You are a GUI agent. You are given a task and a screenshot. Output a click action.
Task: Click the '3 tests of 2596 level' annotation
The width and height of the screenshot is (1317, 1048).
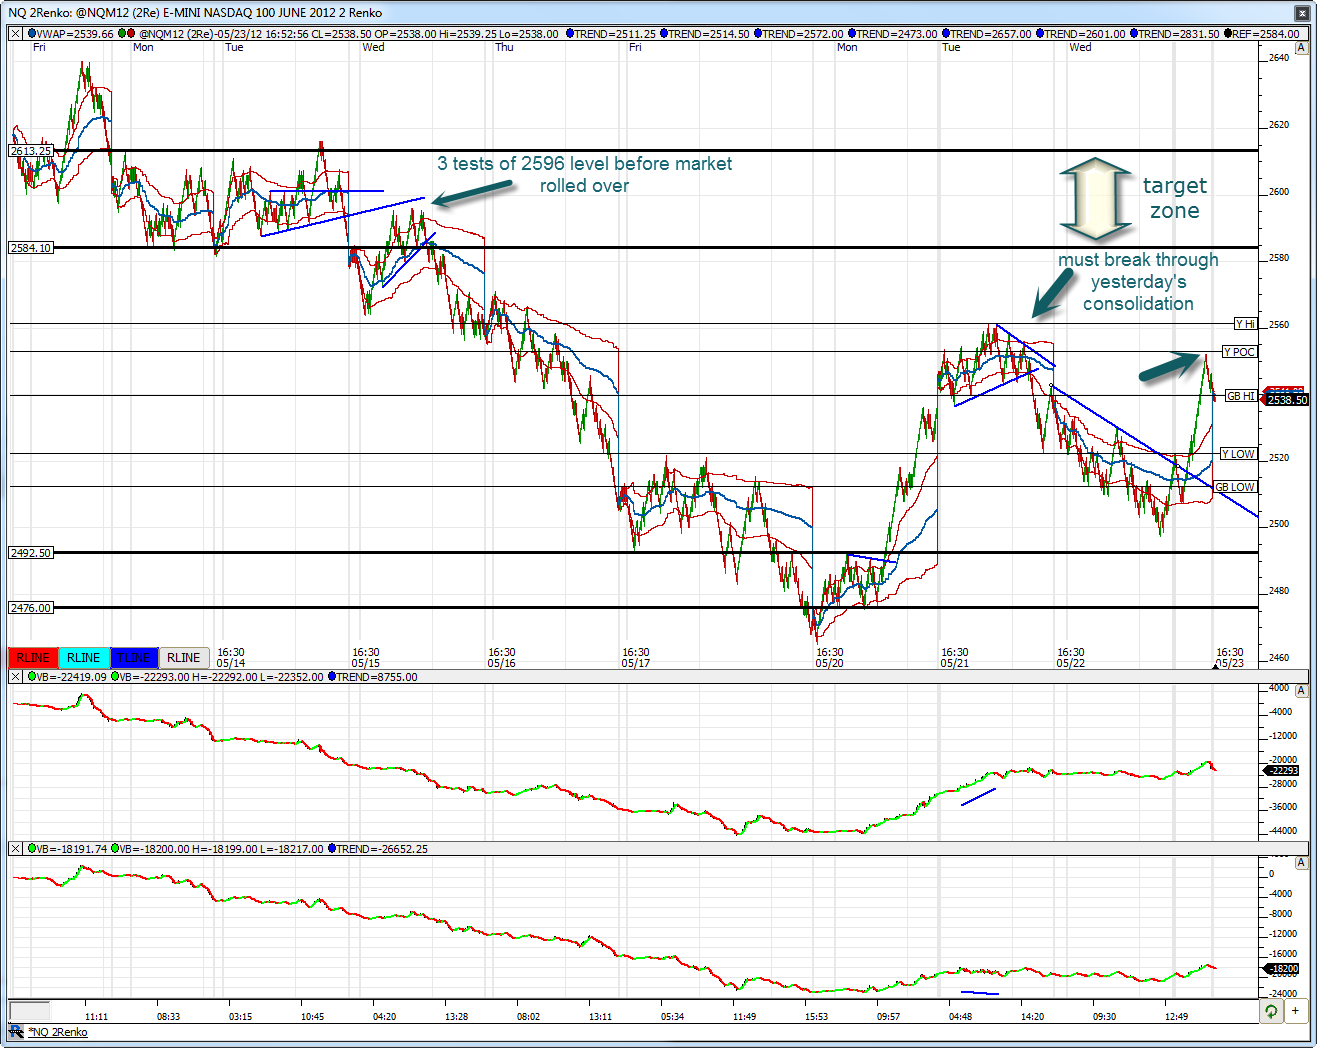point(585,175)
